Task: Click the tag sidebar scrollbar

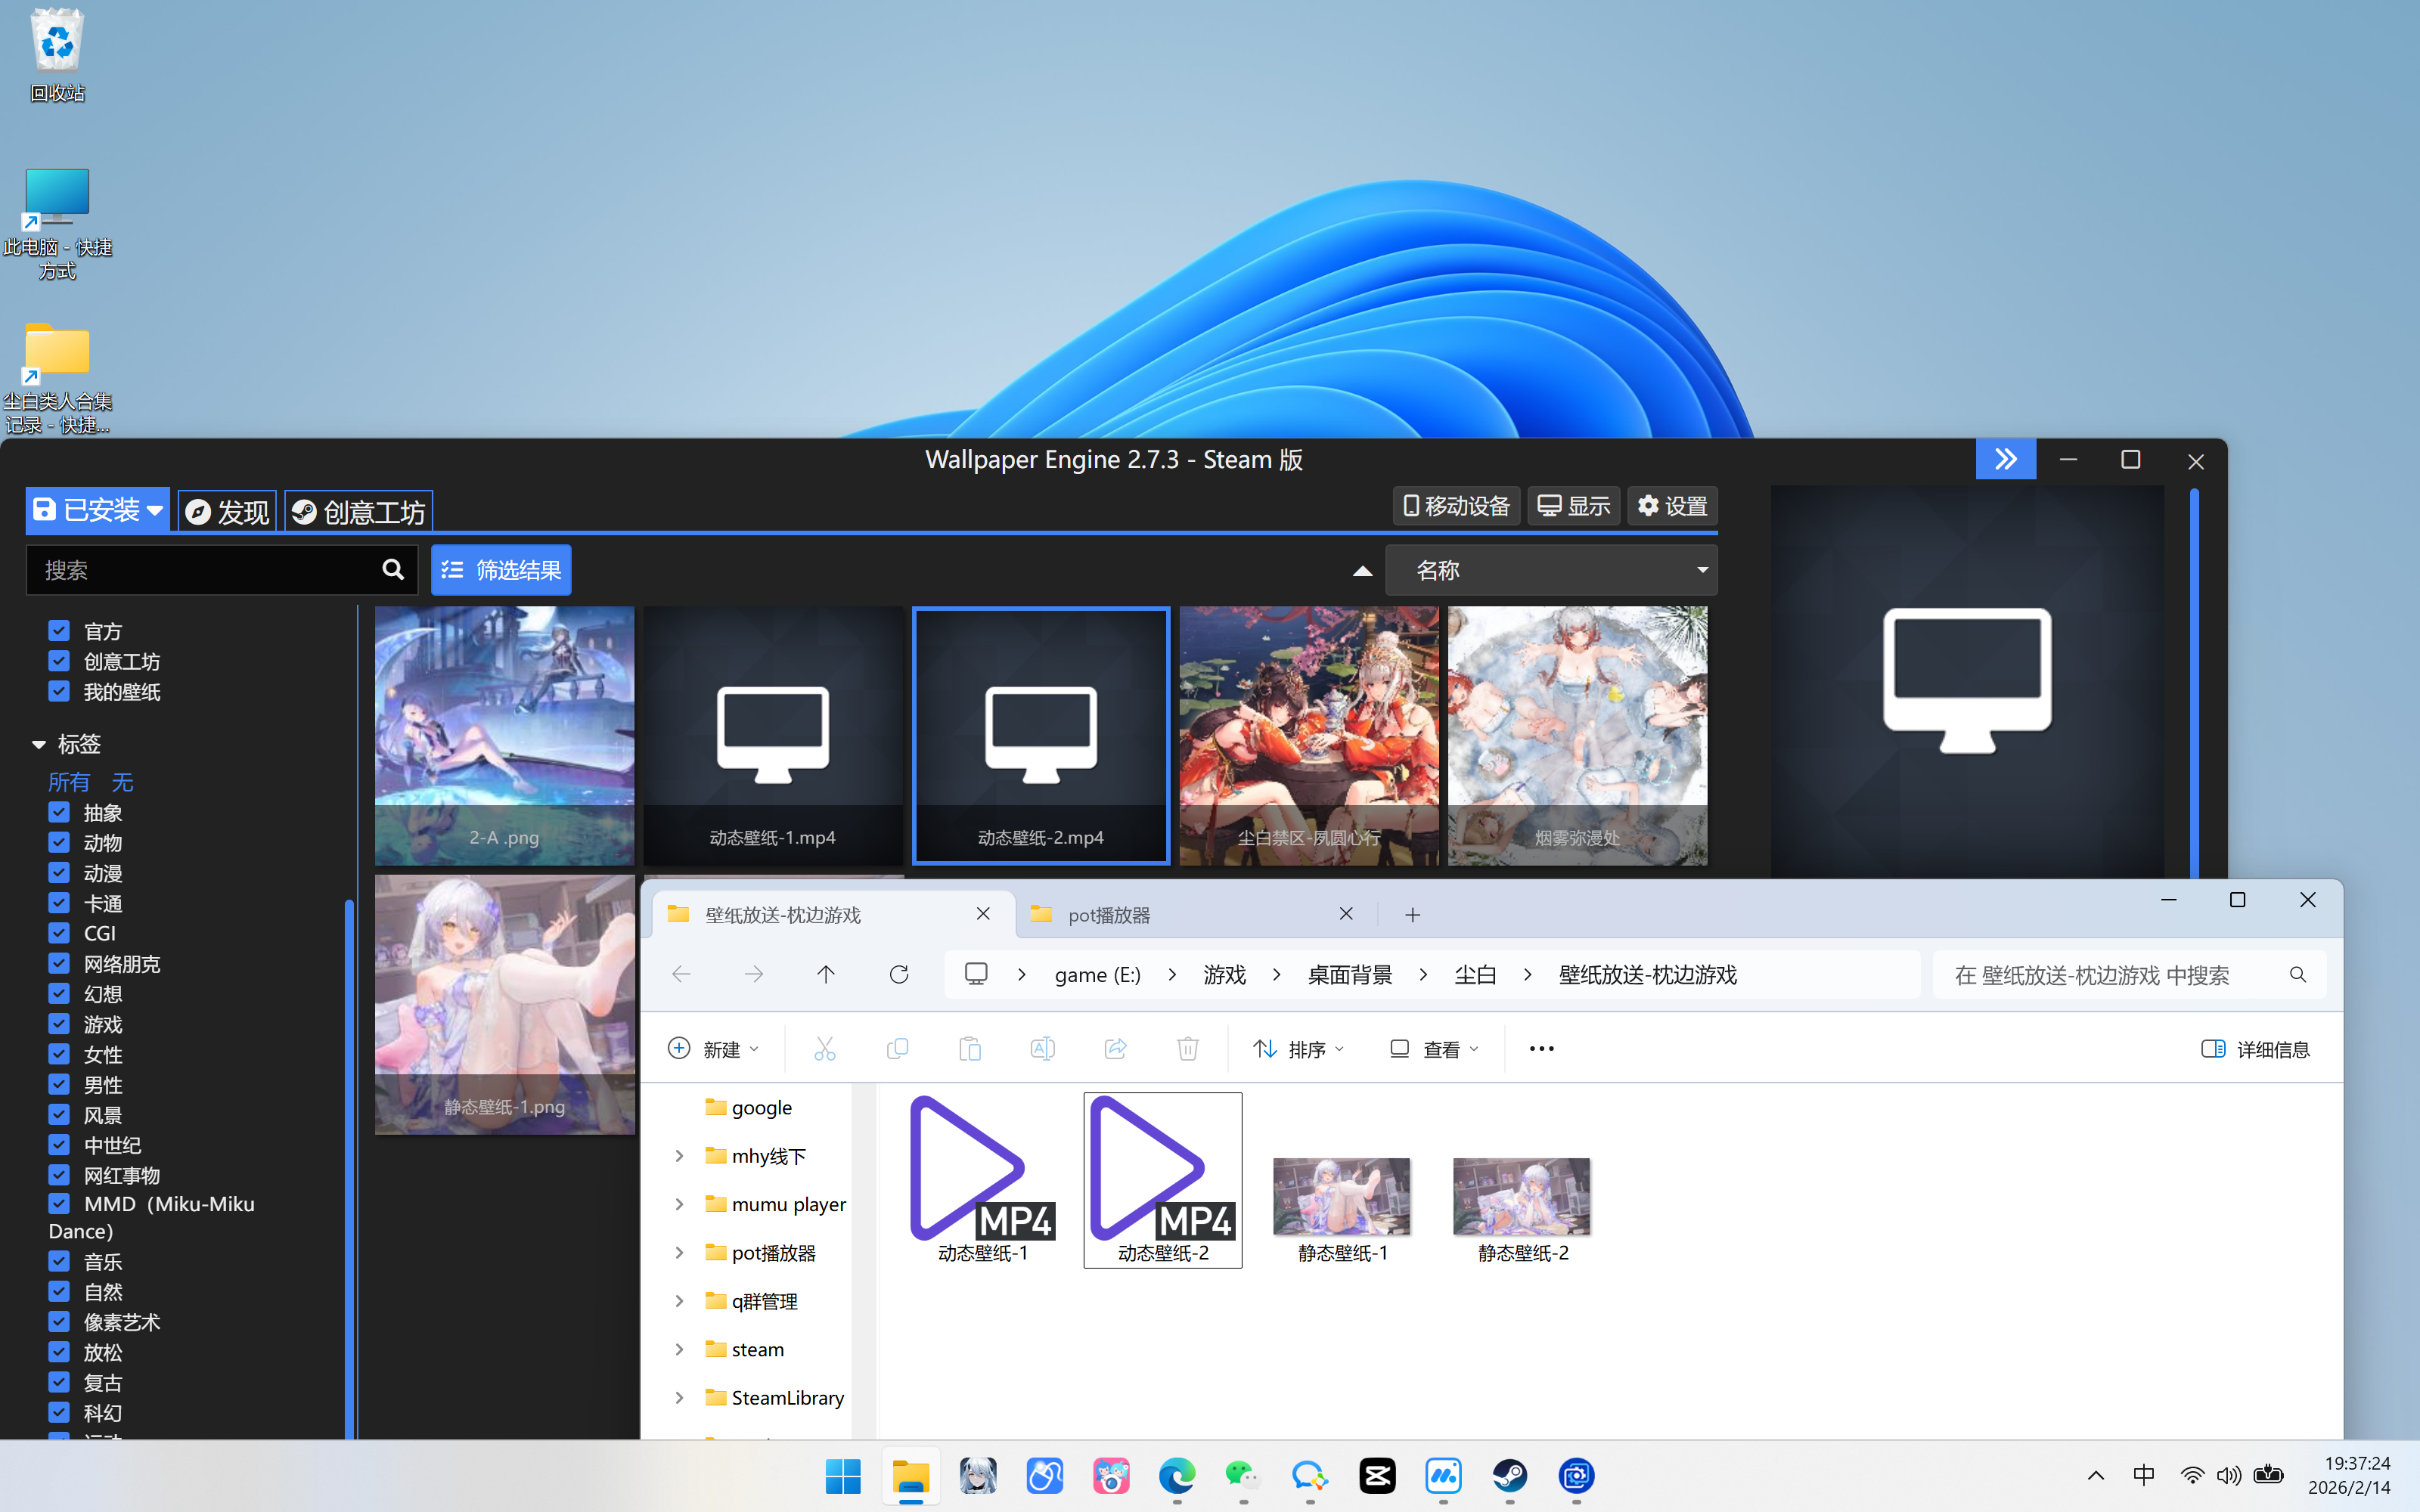Action: 349,1170
